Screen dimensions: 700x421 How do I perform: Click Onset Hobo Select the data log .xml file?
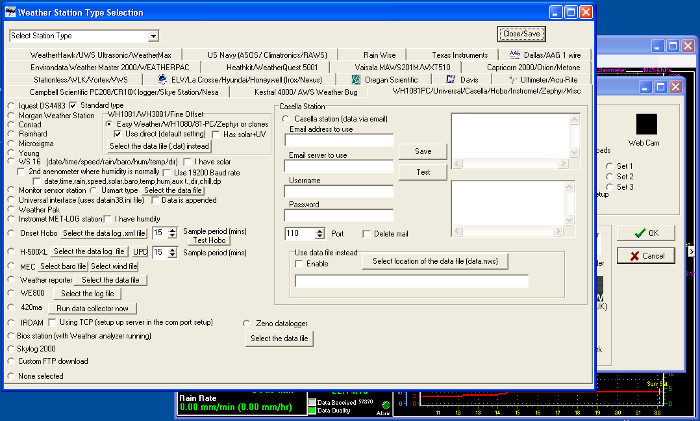(x=104, y=233)
